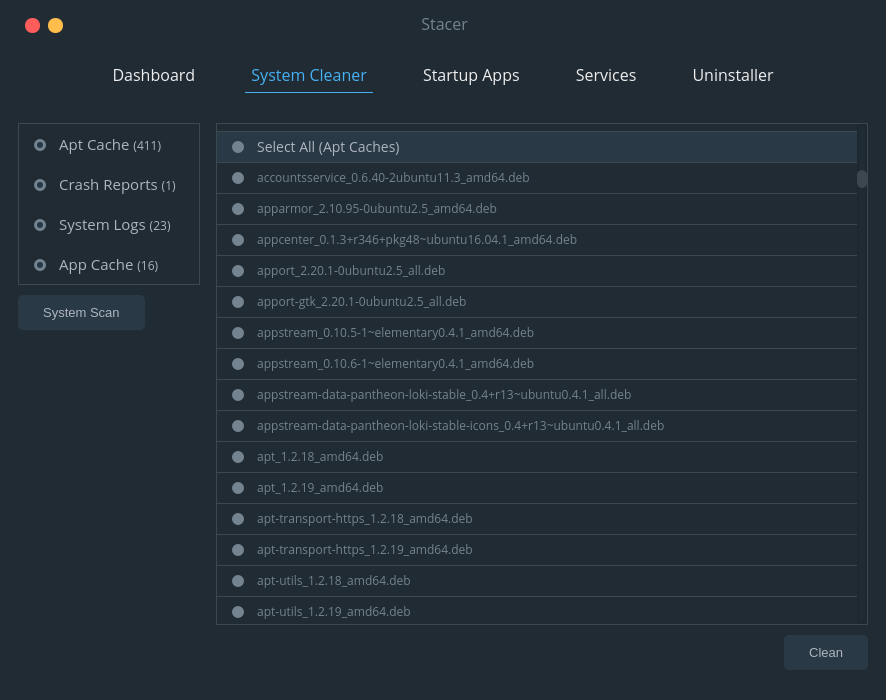Screen dimensions: 886x700
Task: Toggle the circle icon beside apparmor_2.10.95 entry
Action: 237,208
